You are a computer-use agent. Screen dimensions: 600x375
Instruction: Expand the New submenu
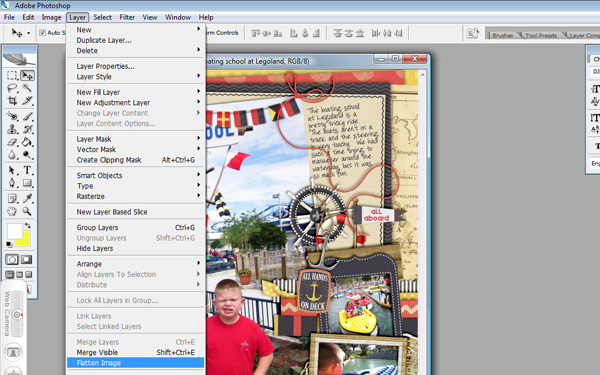point(135,29)
